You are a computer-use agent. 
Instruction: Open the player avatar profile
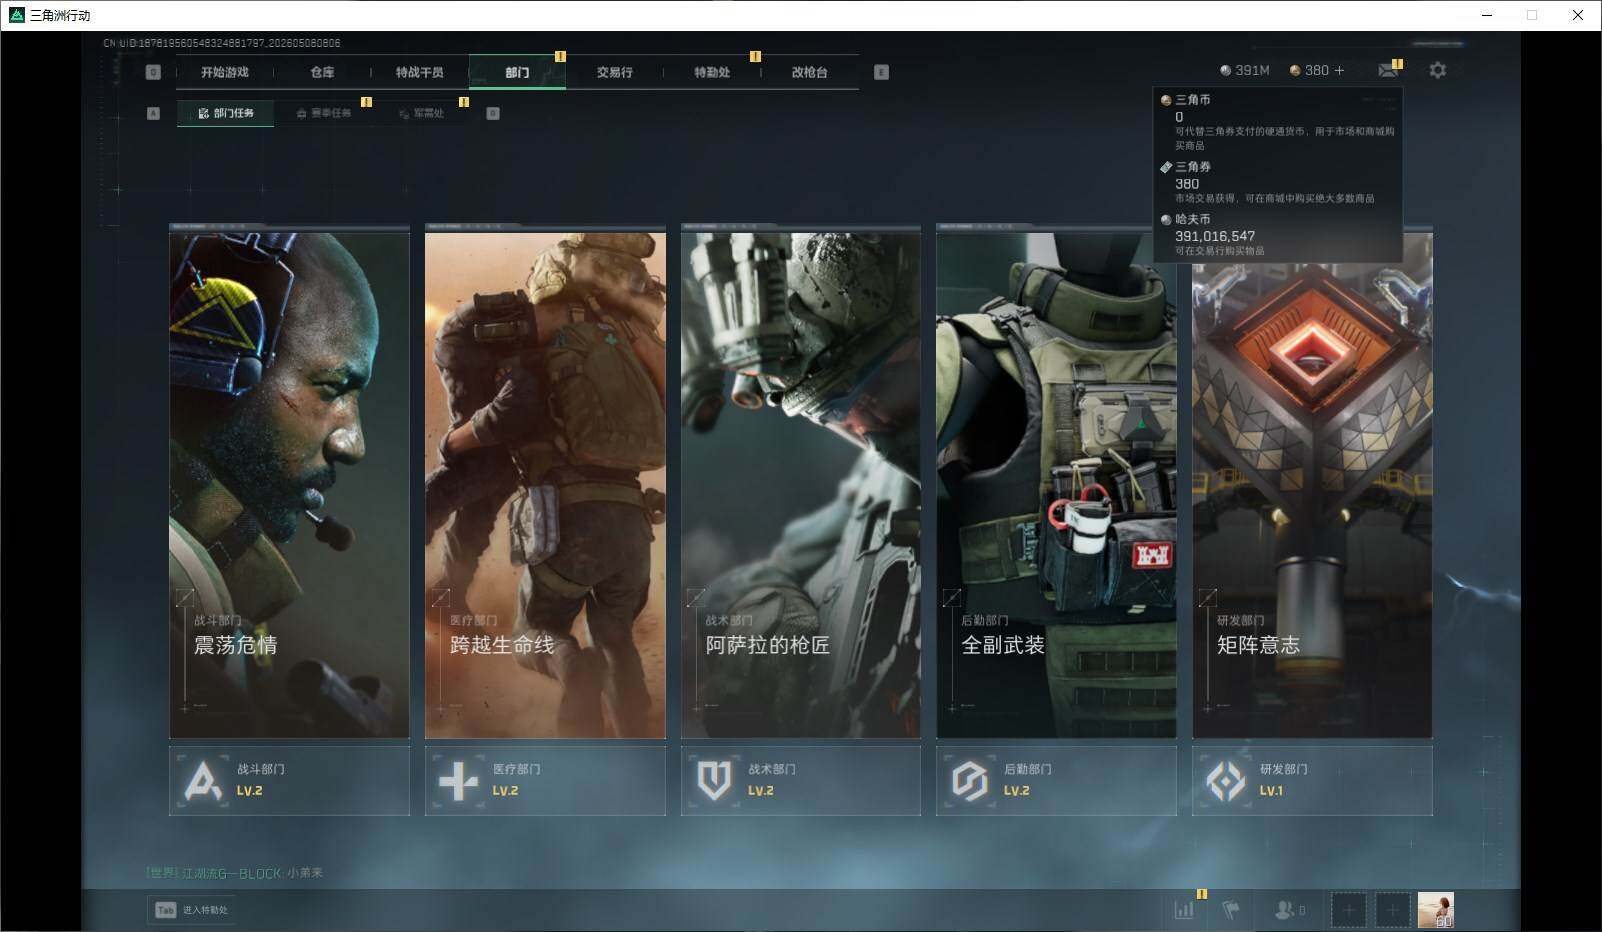point(1436,910)
